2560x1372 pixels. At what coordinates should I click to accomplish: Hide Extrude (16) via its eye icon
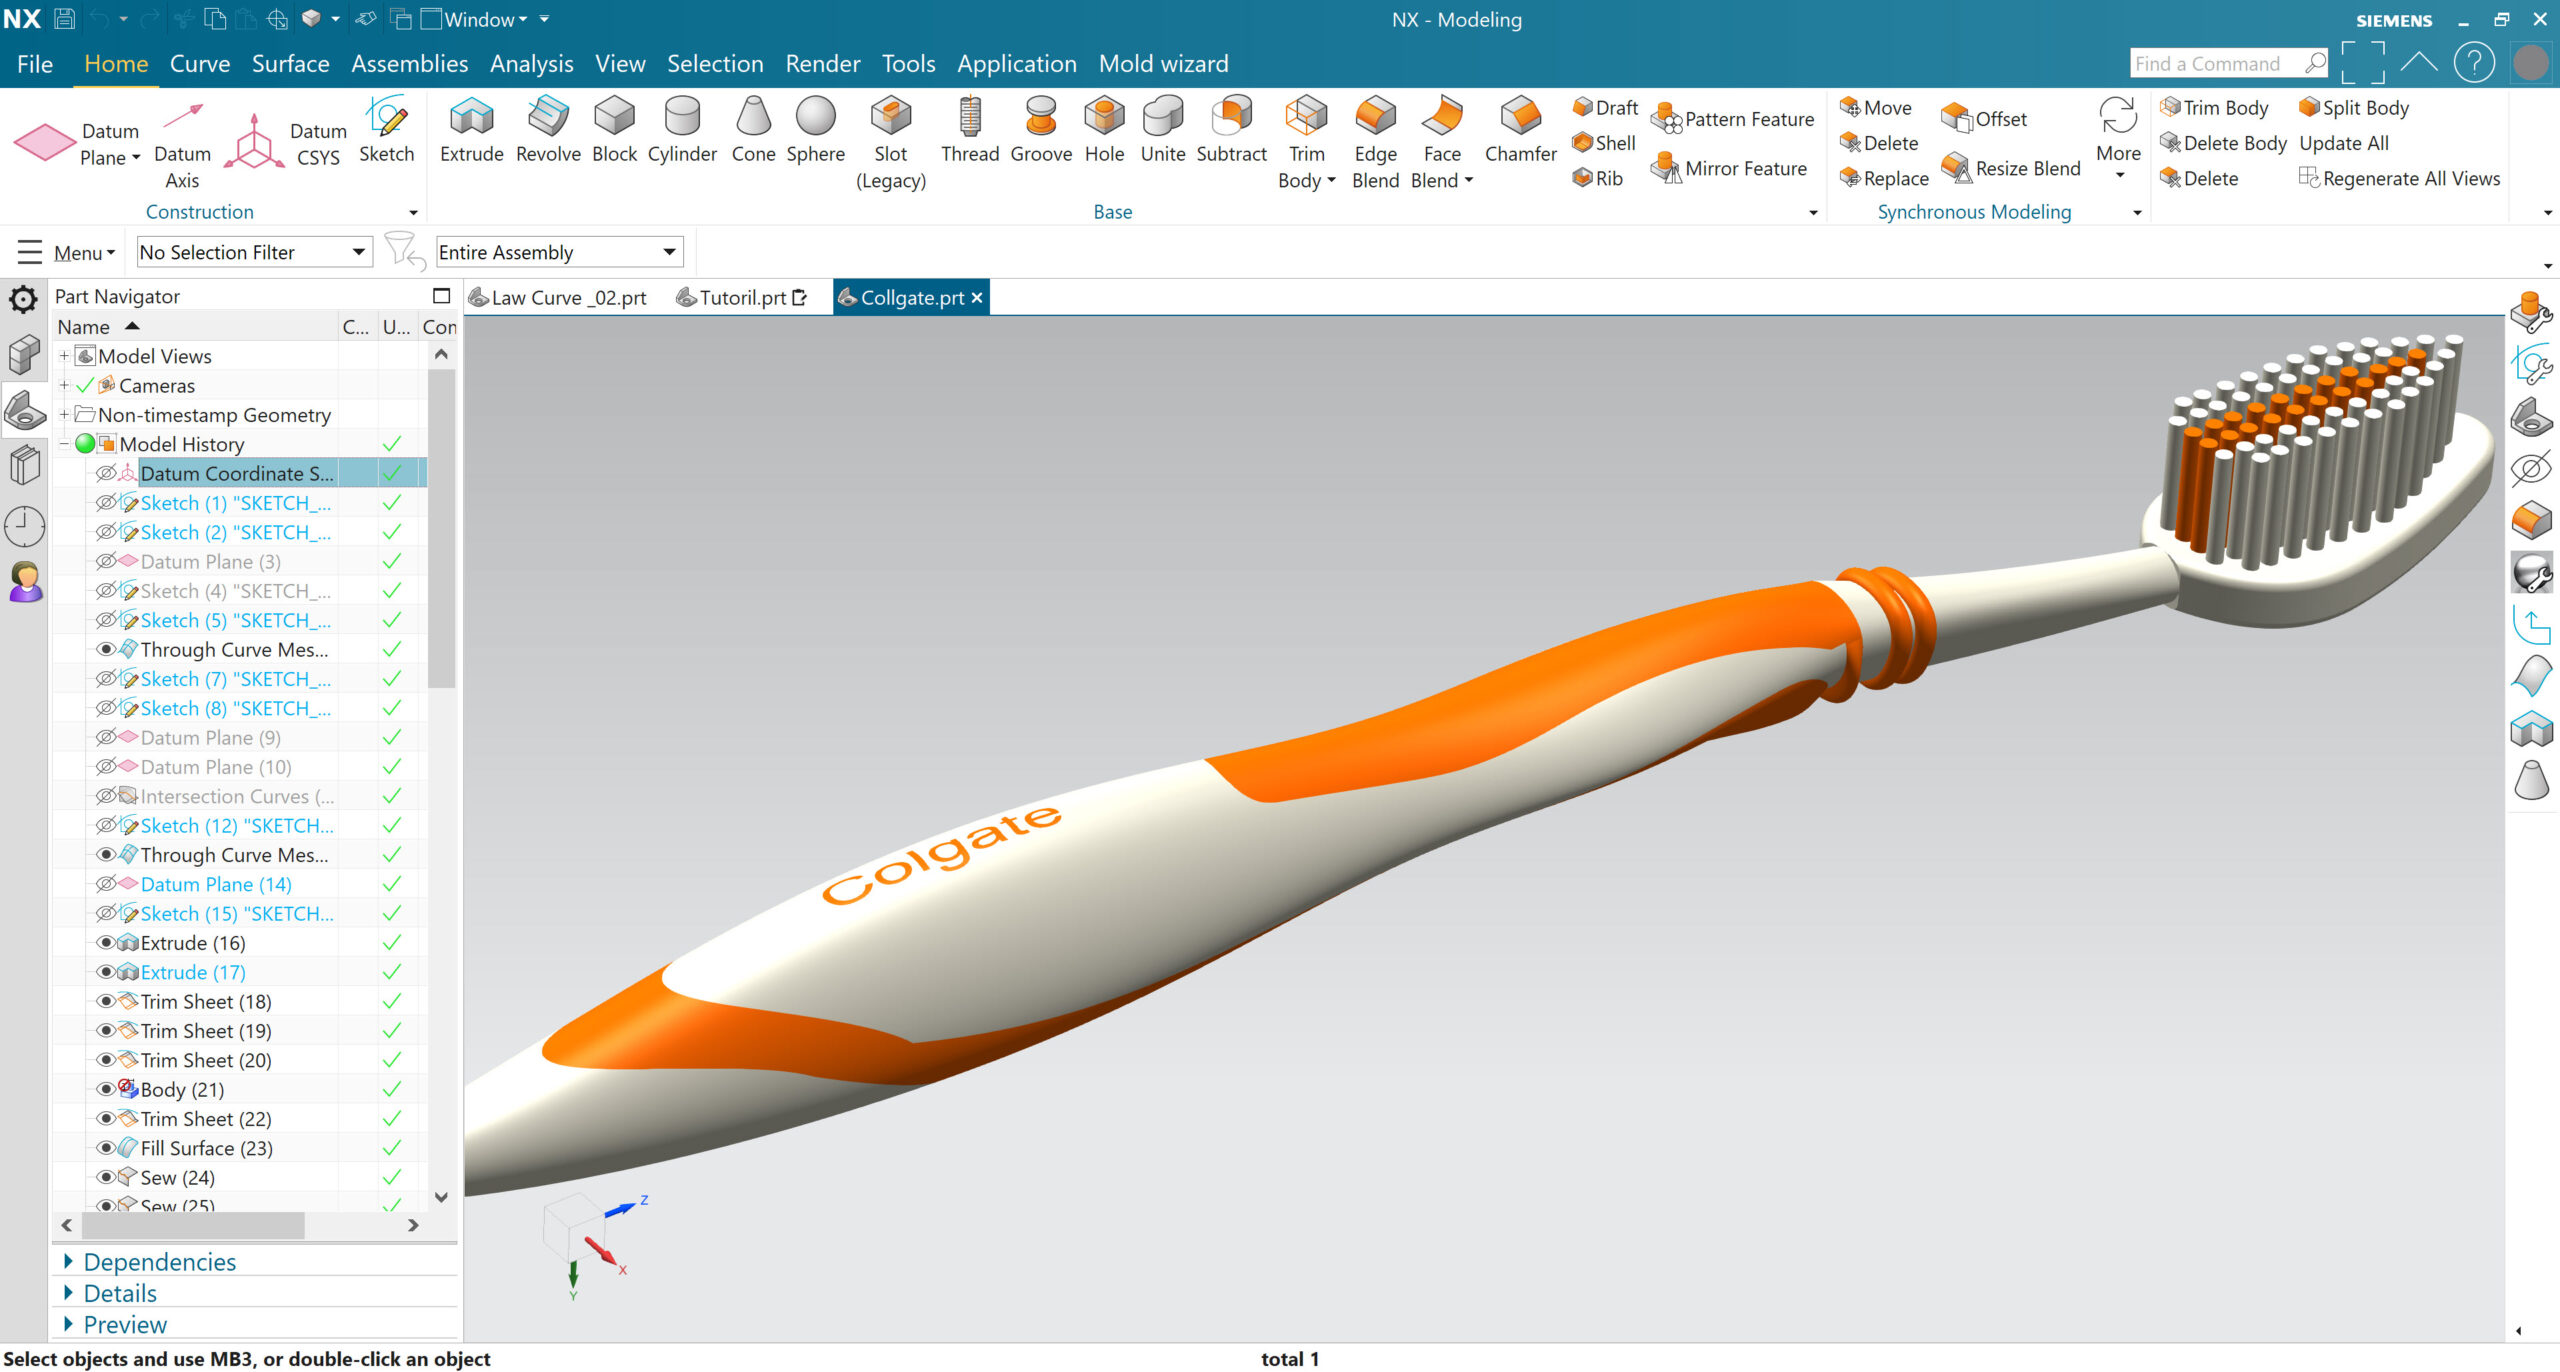tap(105, 943)
